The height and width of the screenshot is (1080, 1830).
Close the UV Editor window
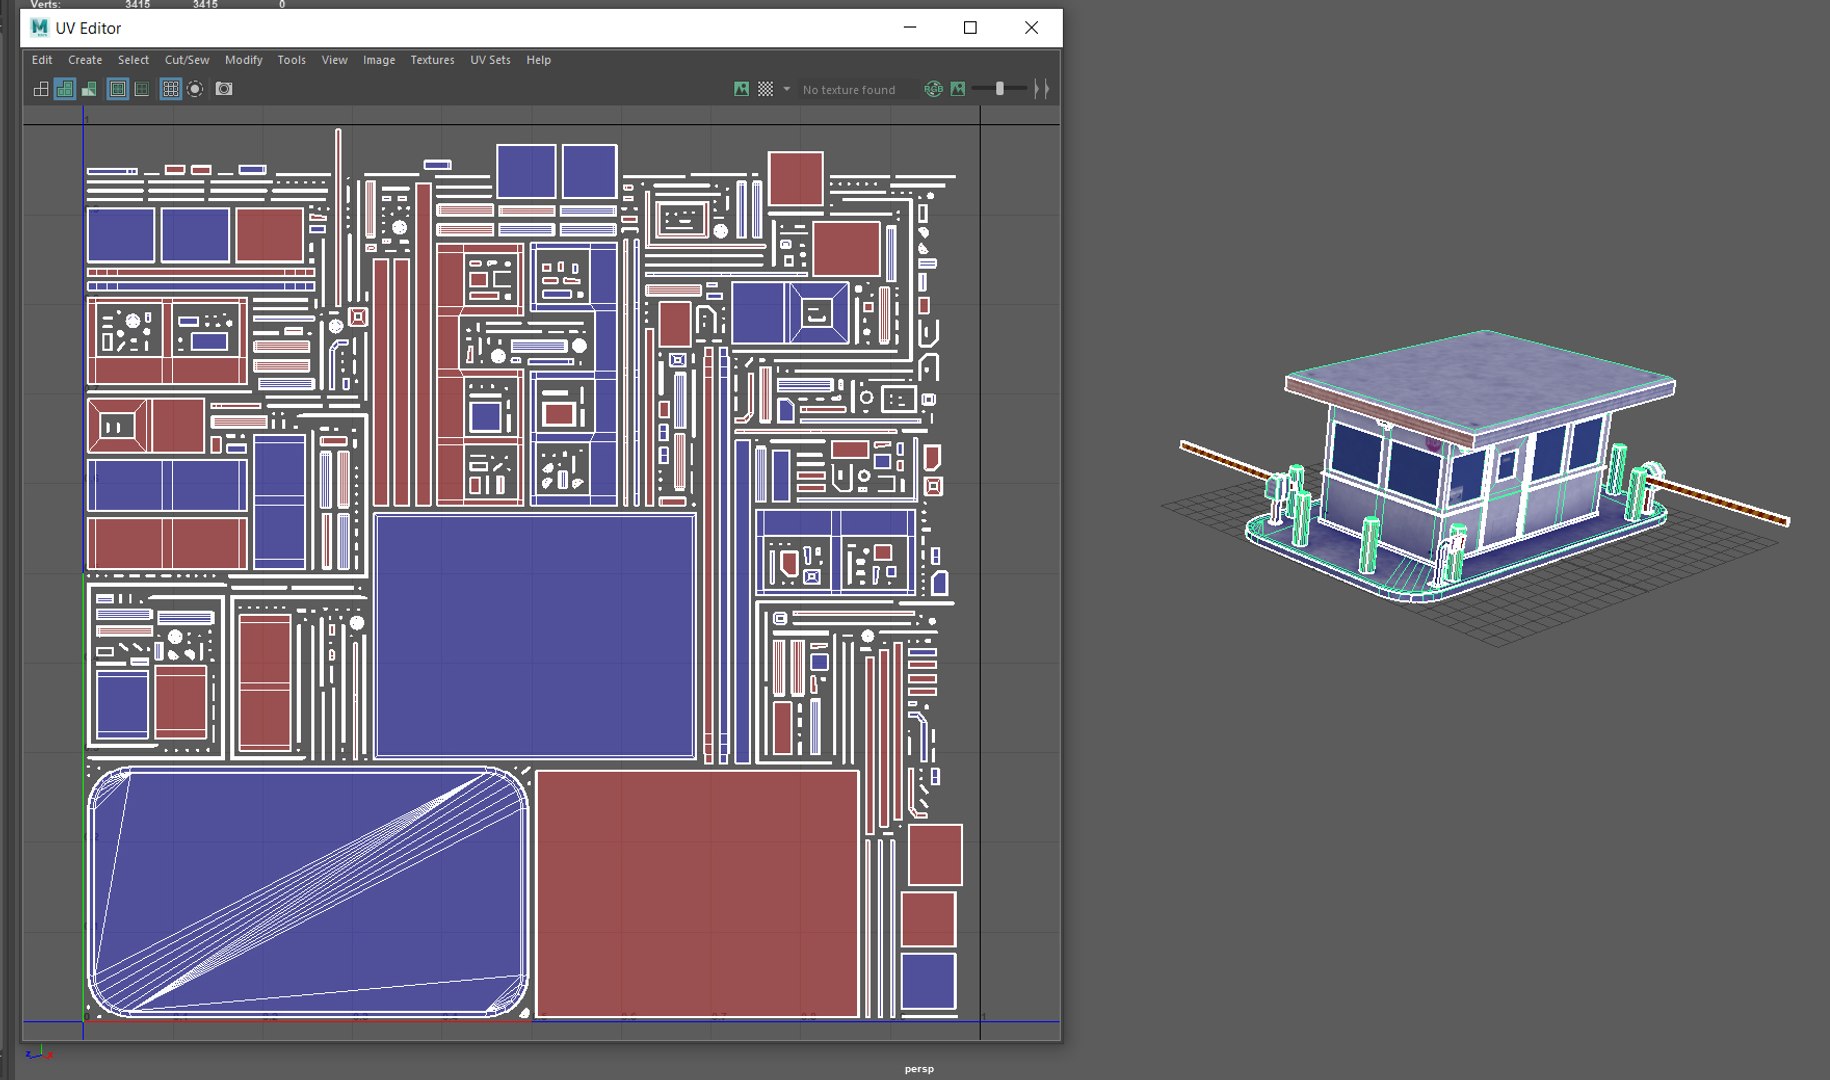click(1031, 27)
